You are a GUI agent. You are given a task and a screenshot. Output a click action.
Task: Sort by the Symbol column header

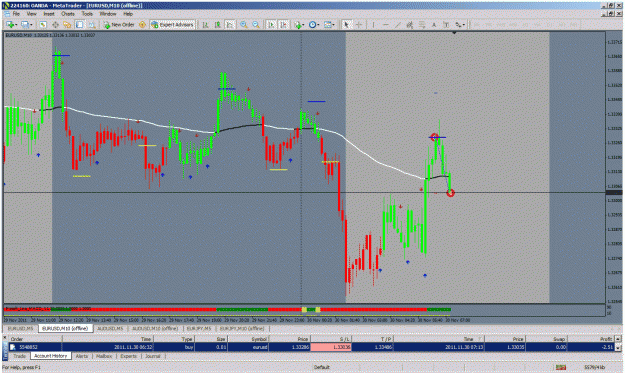click(249, 339)
